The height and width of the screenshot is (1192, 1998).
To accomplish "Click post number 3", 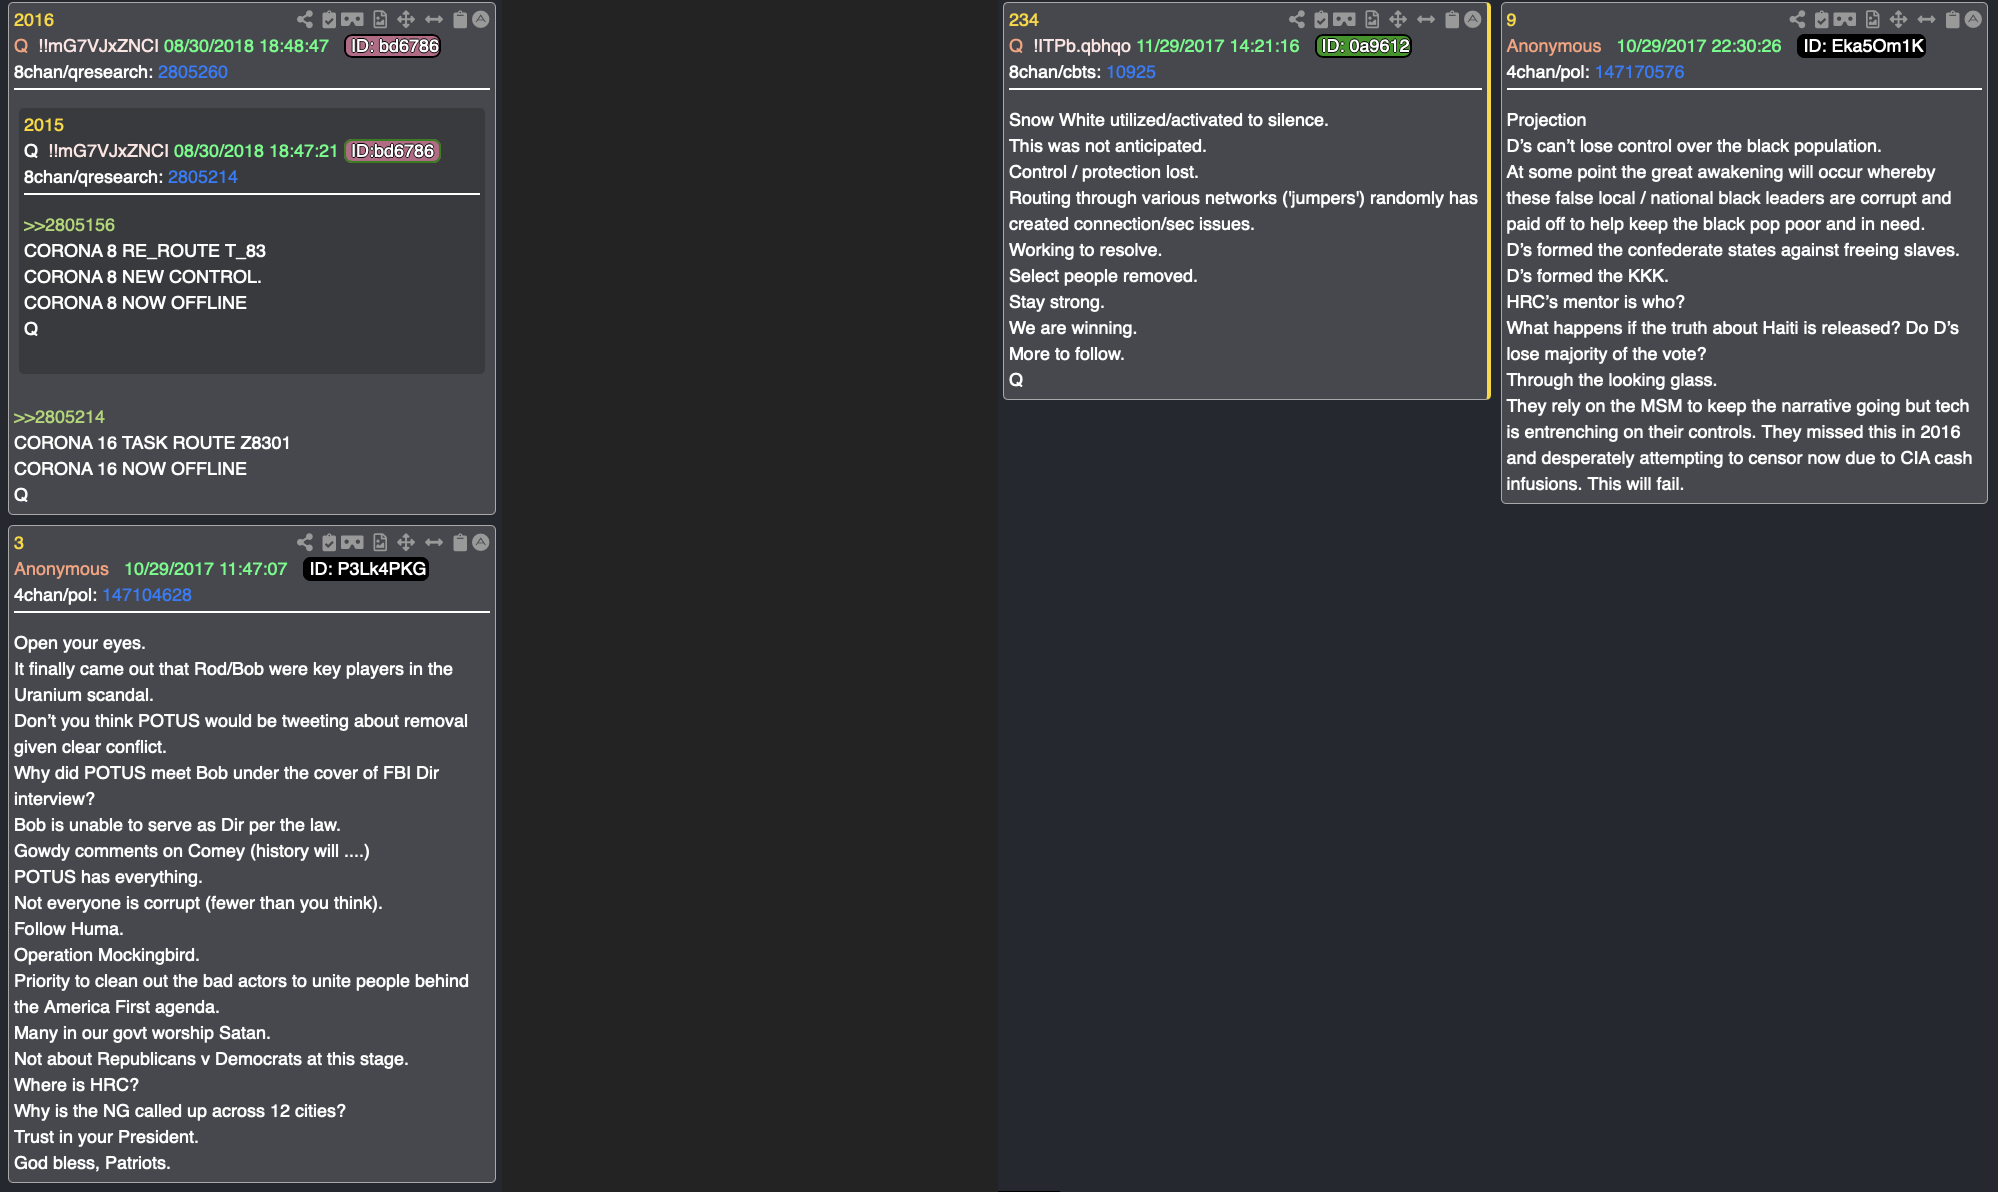I will click(19, 543).
